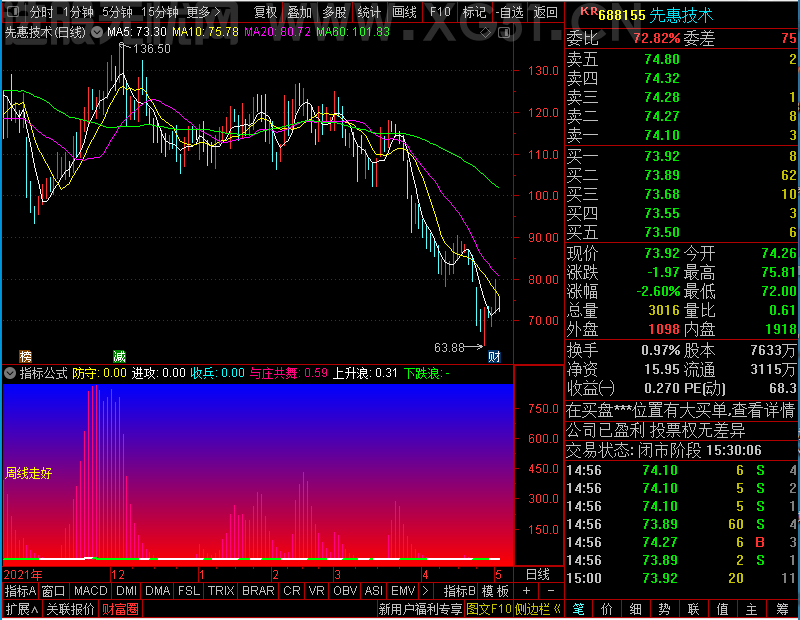Screen dimensions: 800x620
Task: Click the 榜 marker on the chart
Action: pos(25,356)
